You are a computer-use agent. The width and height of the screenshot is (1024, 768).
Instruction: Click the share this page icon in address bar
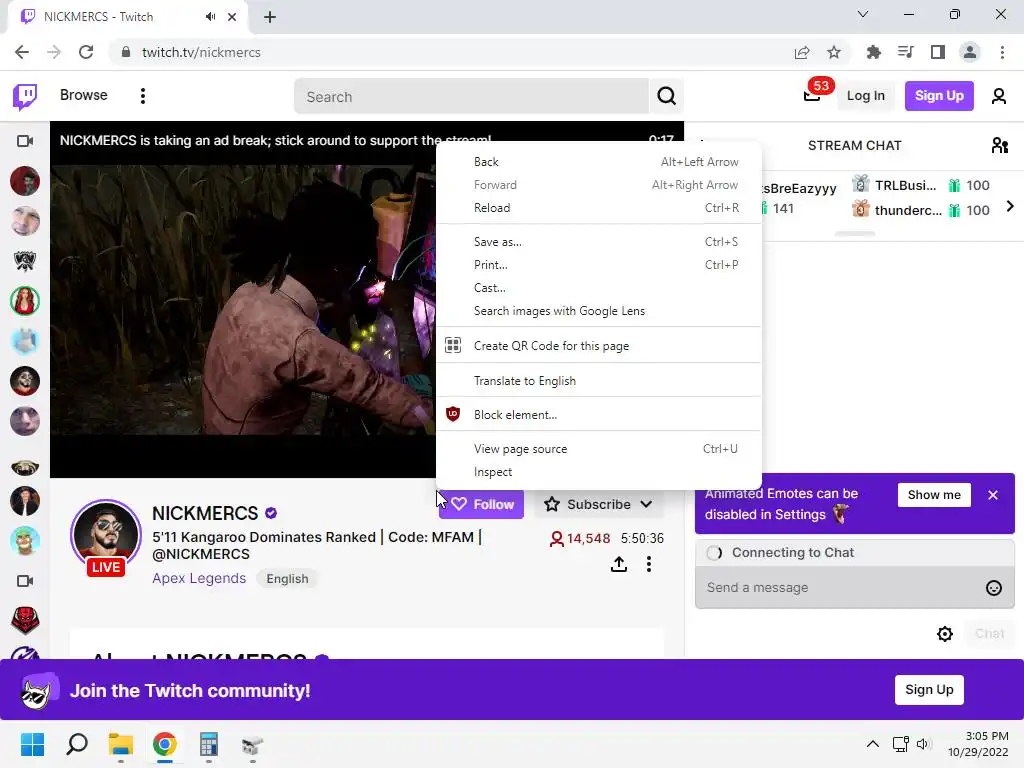click(x=802, y=52)
